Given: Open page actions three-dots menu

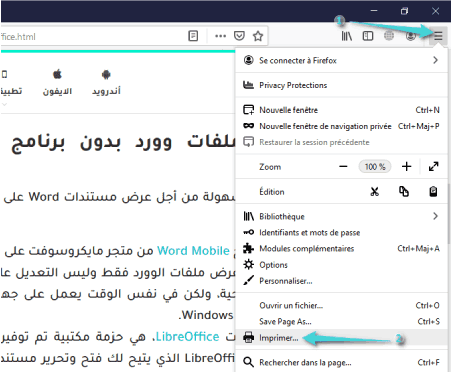Looking at the screenshot, I should tap(220, 36).
